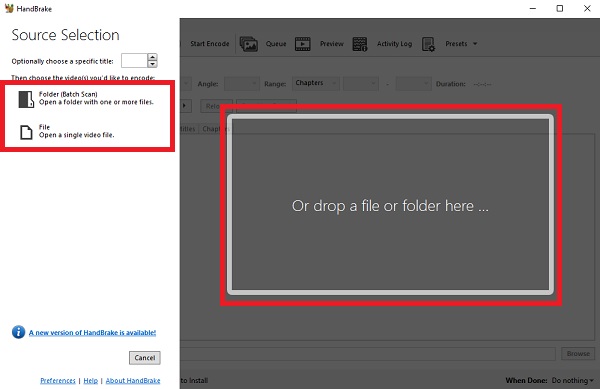Decrease the specific title stepper value
This screenshot has height=389, width=600.
[x=152, y=64]
